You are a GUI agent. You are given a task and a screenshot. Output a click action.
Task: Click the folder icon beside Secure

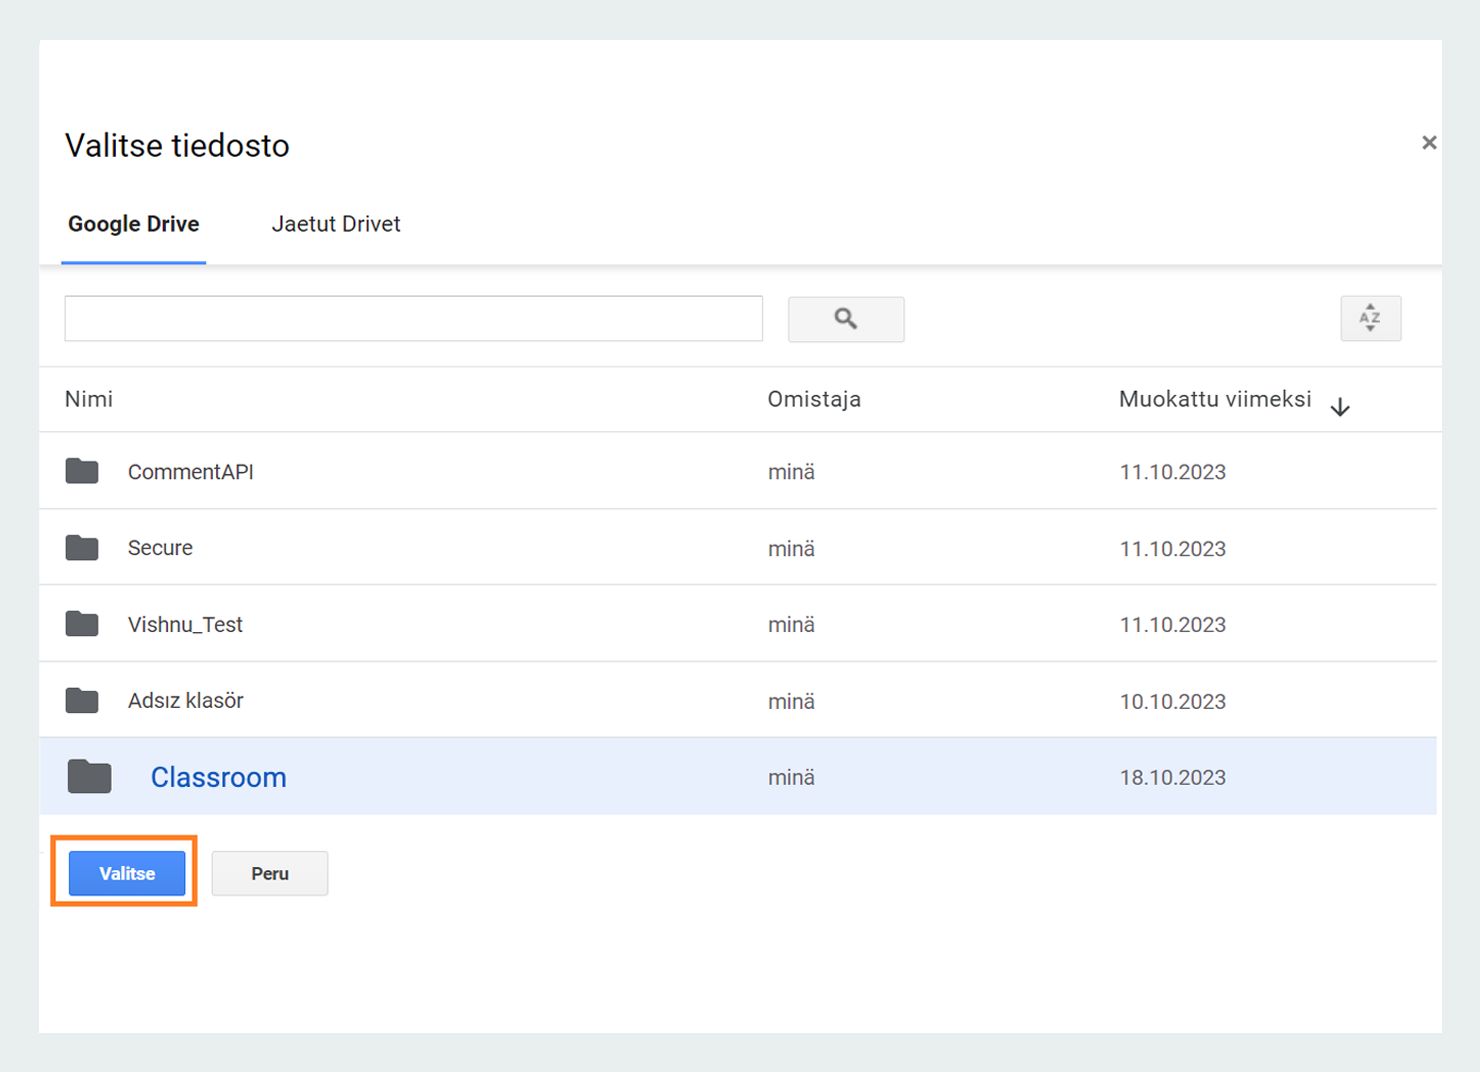[x=82, y=548]
